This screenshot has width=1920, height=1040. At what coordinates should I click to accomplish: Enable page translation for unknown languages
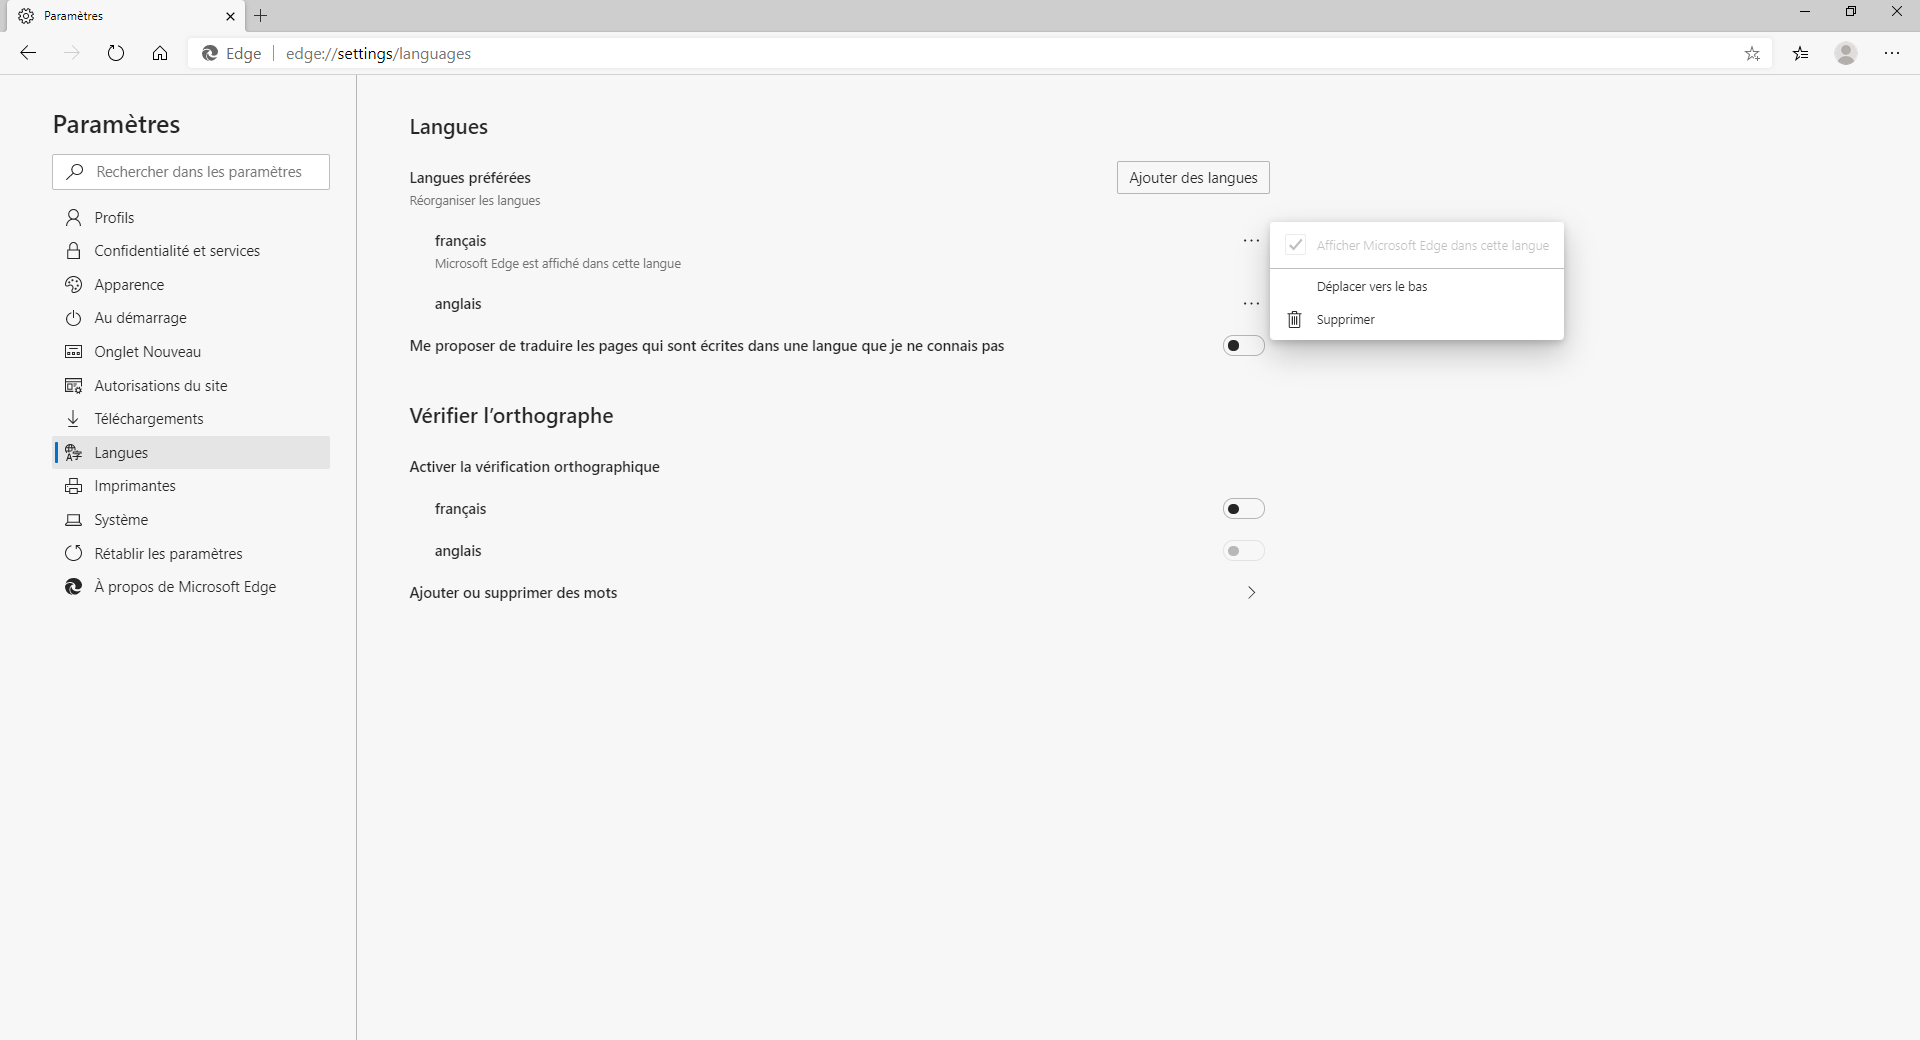click(x=1243, y=346)
